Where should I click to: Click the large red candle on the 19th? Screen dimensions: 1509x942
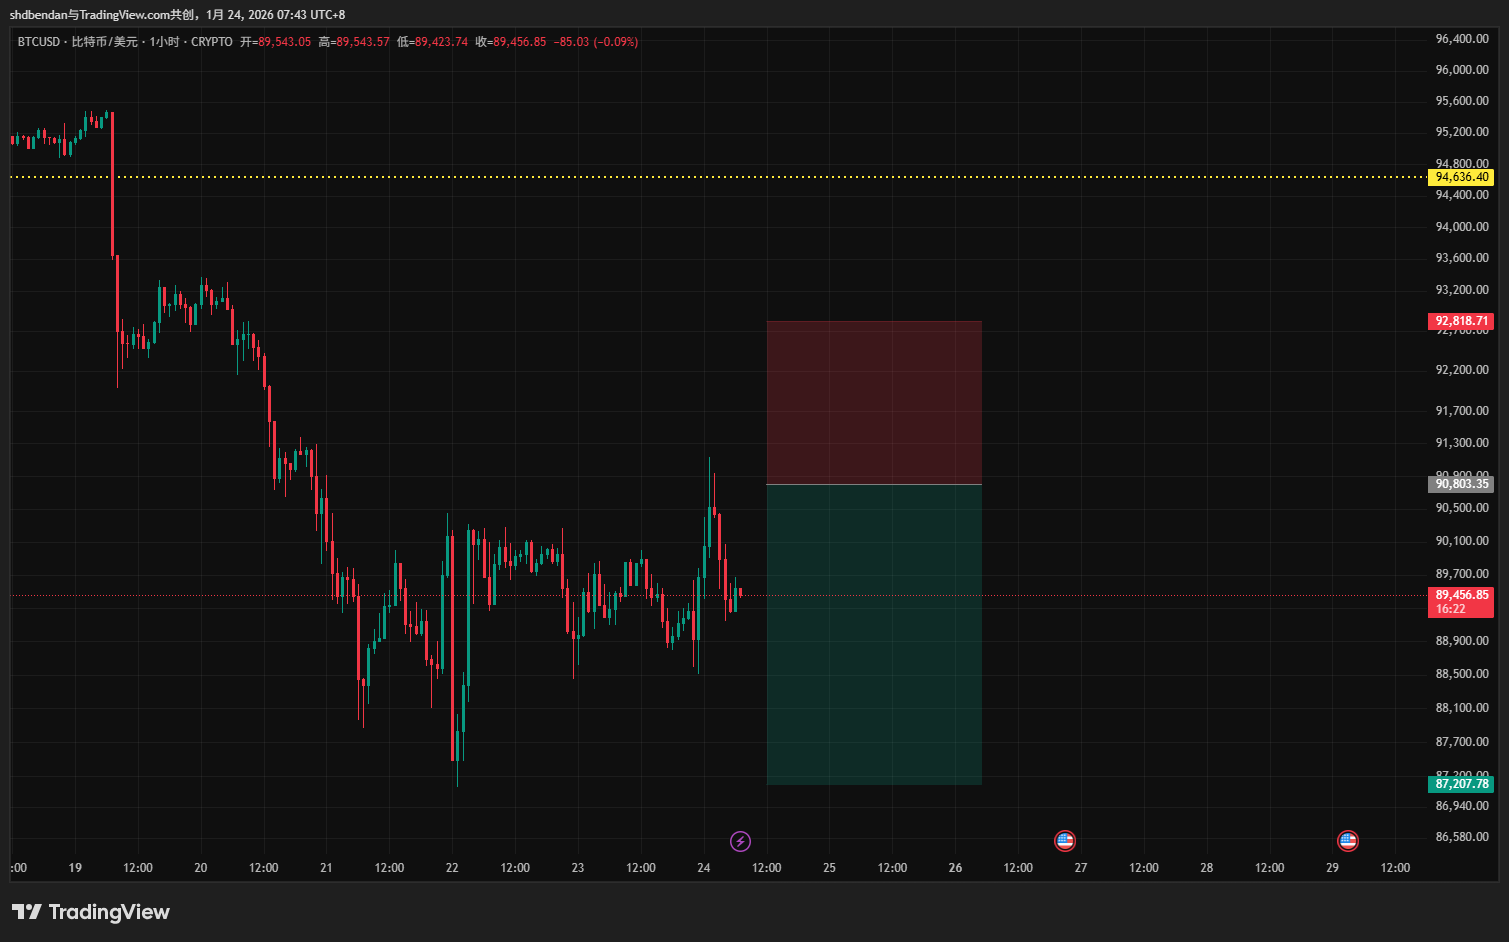tap(112, 185)
